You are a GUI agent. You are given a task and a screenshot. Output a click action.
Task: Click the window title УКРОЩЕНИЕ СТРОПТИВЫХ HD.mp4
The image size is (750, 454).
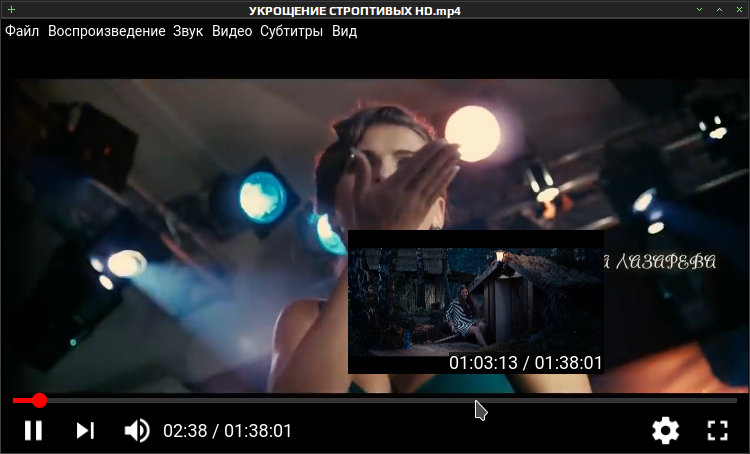tap(354, 11)
